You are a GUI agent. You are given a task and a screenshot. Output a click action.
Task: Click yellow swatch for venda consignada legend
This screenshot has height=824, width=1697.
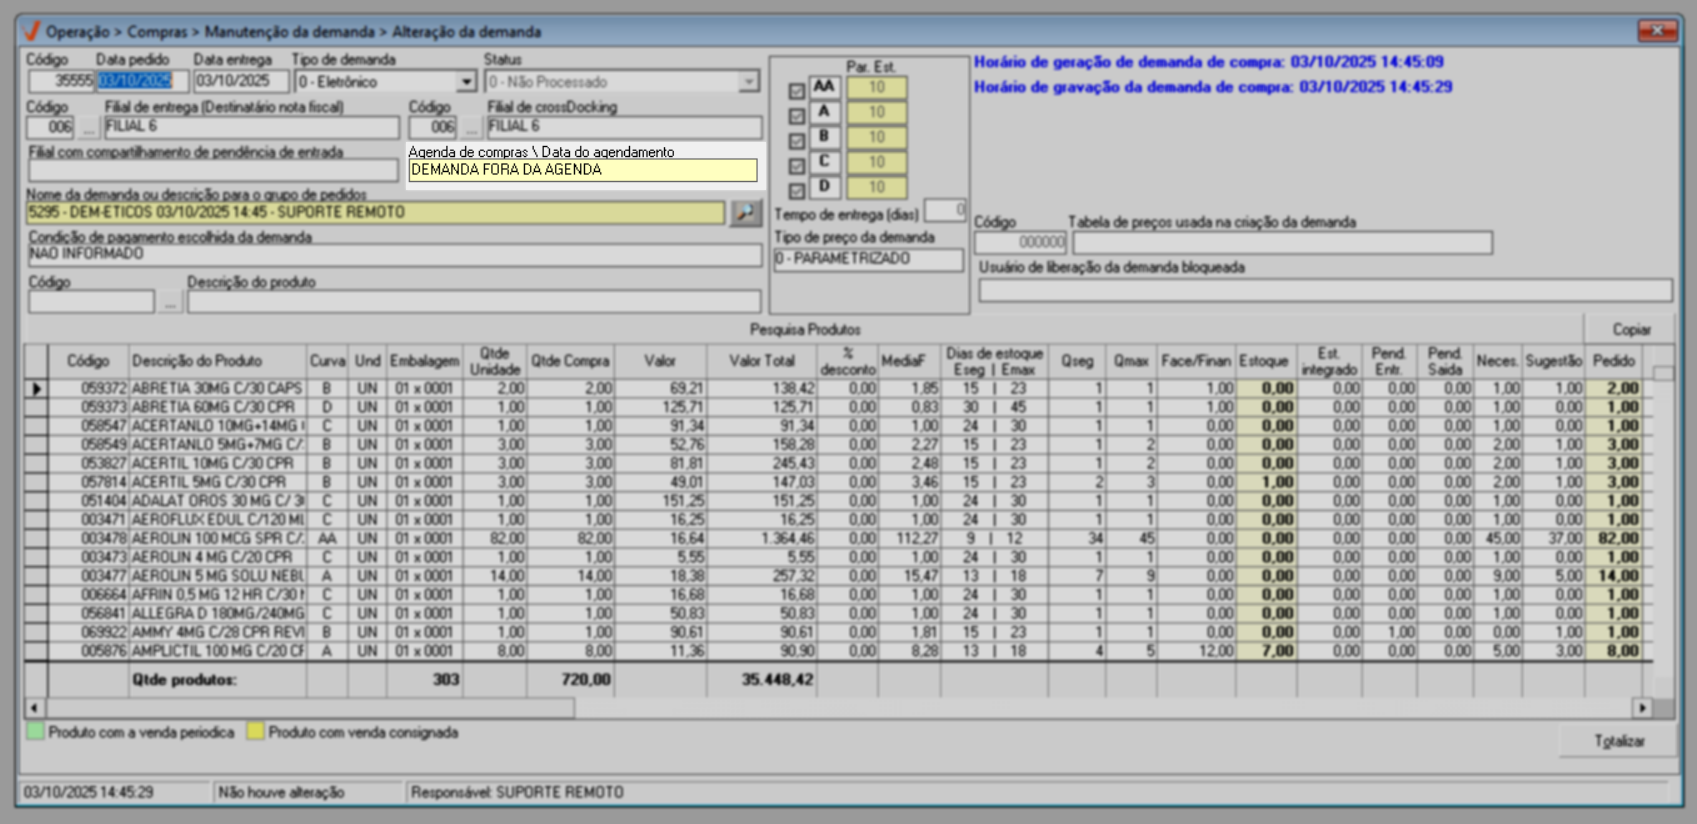point(256,732)
